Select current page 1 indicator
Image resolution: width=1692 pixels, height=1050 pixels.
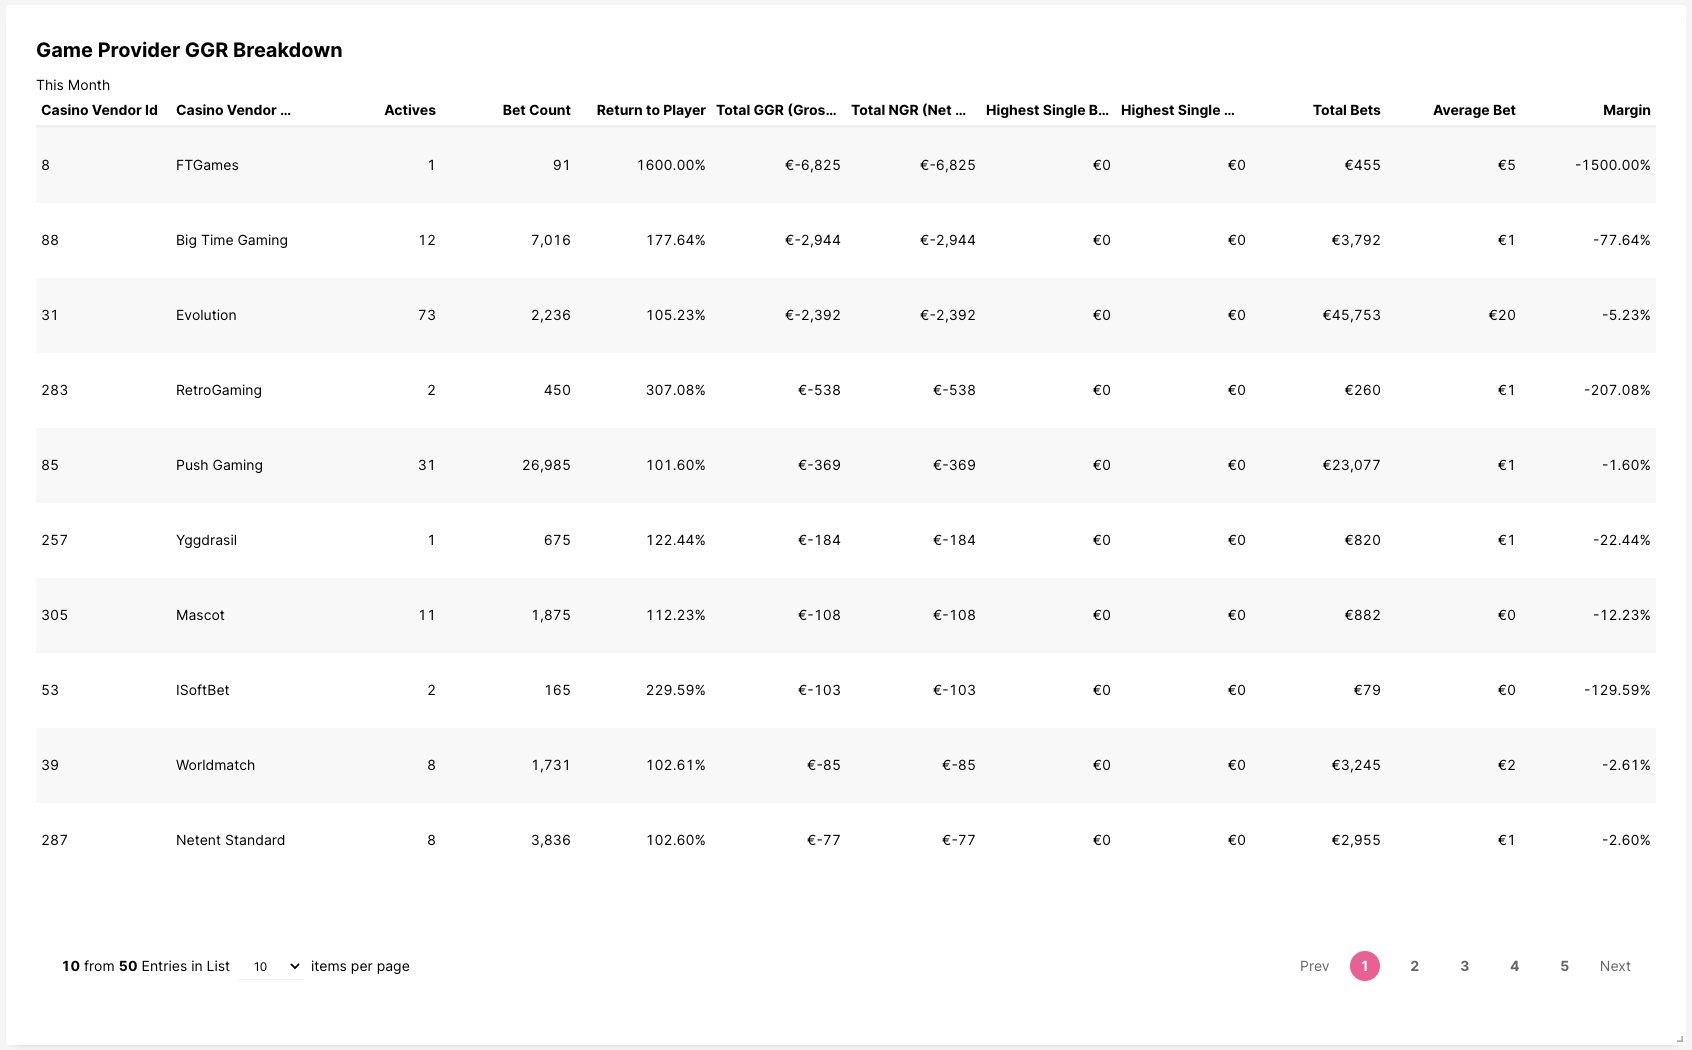[1364, 966]
